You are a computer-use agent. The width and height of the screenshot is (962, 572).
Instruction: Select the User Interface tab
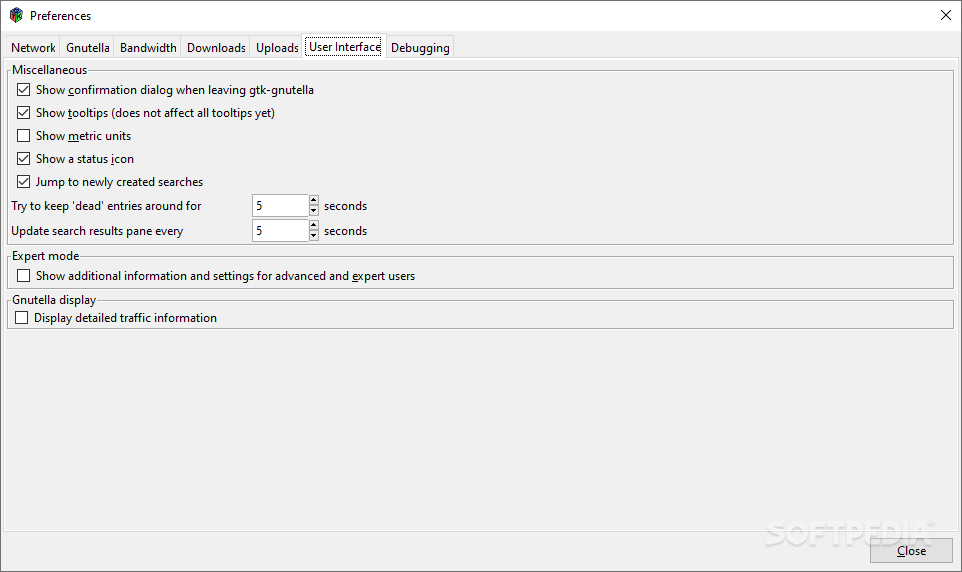(344, 47)
